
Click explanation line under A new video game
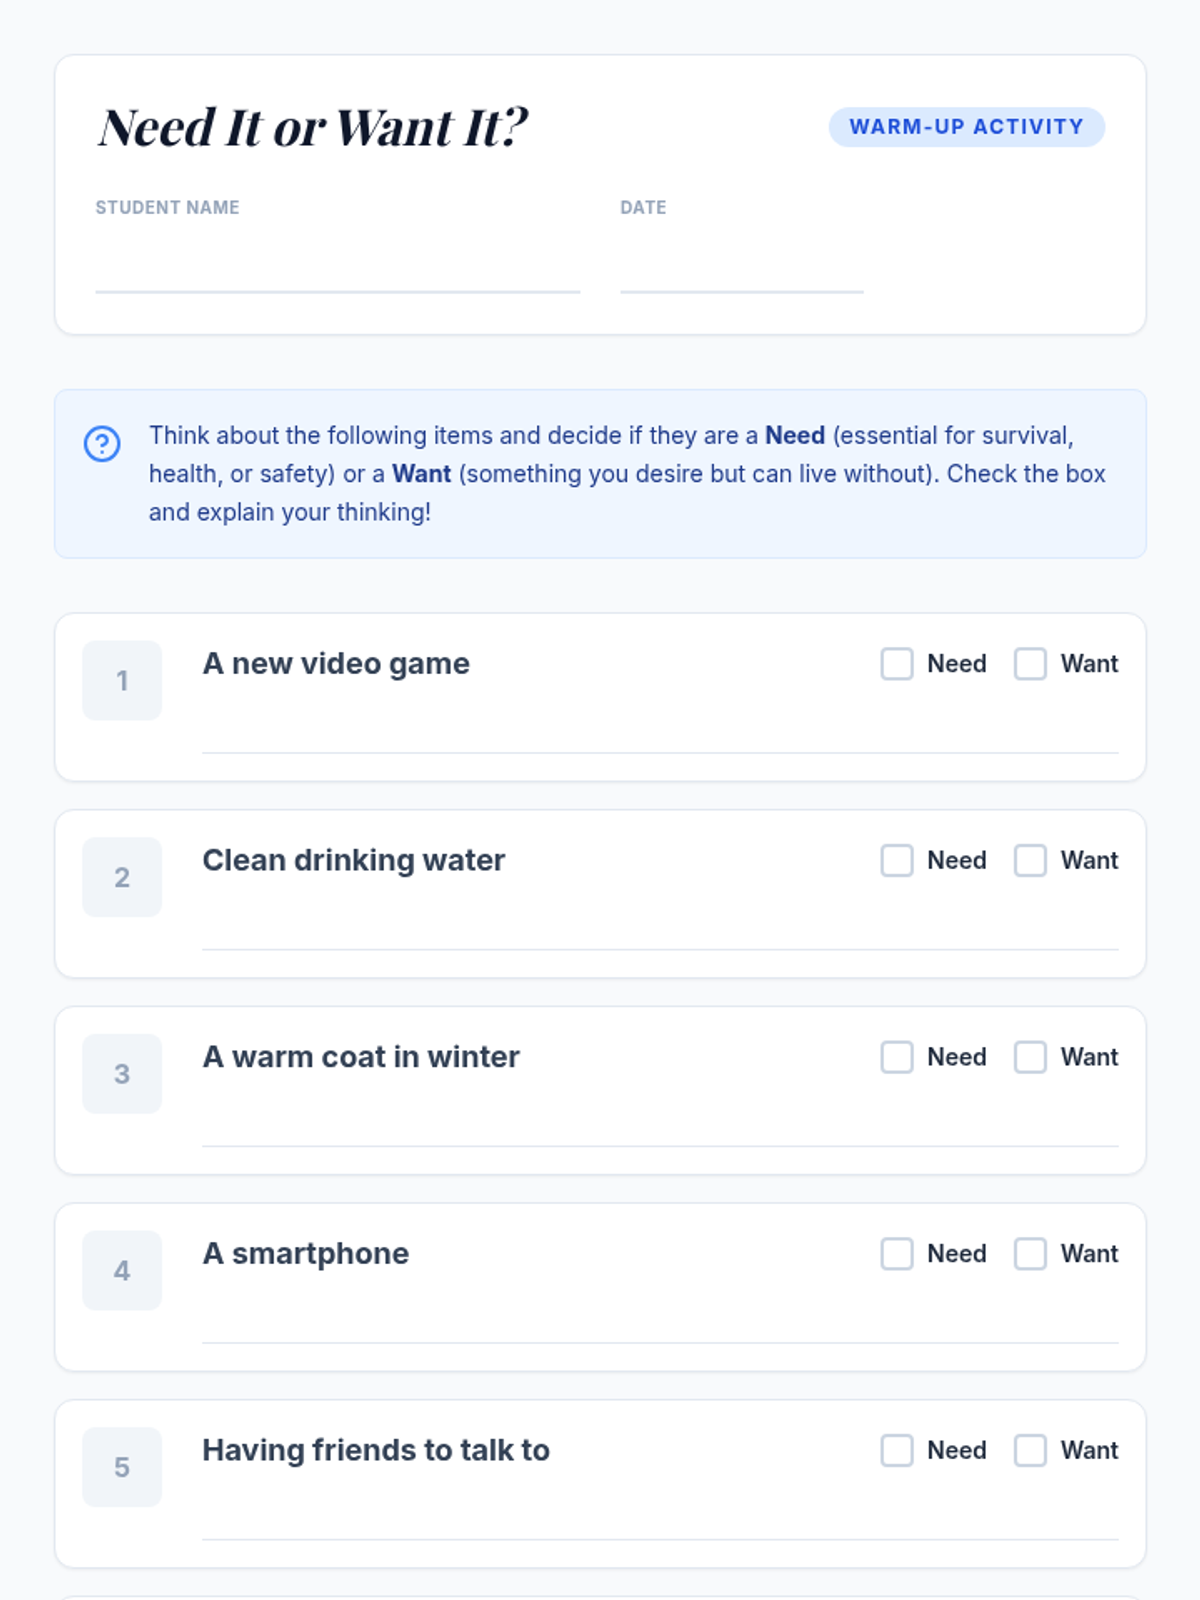point(660,735)
